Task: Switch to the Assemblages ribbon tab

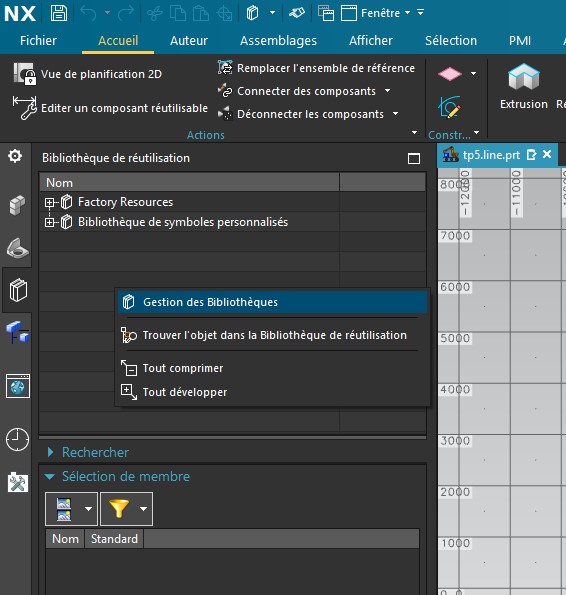Action: (278, 41)
